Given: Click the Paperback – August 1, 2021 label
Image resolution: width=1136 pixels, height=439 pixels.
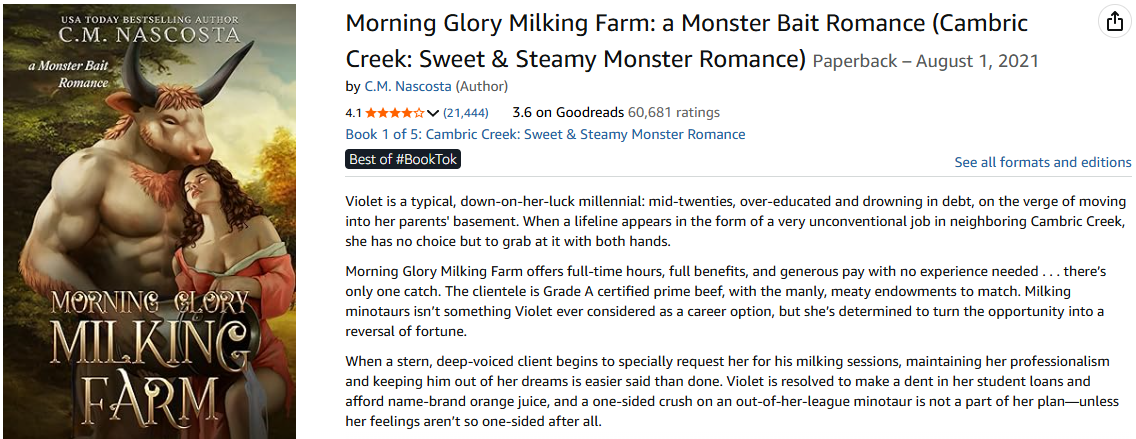Looking at the screenshot, I should click(x=925, y=61).
